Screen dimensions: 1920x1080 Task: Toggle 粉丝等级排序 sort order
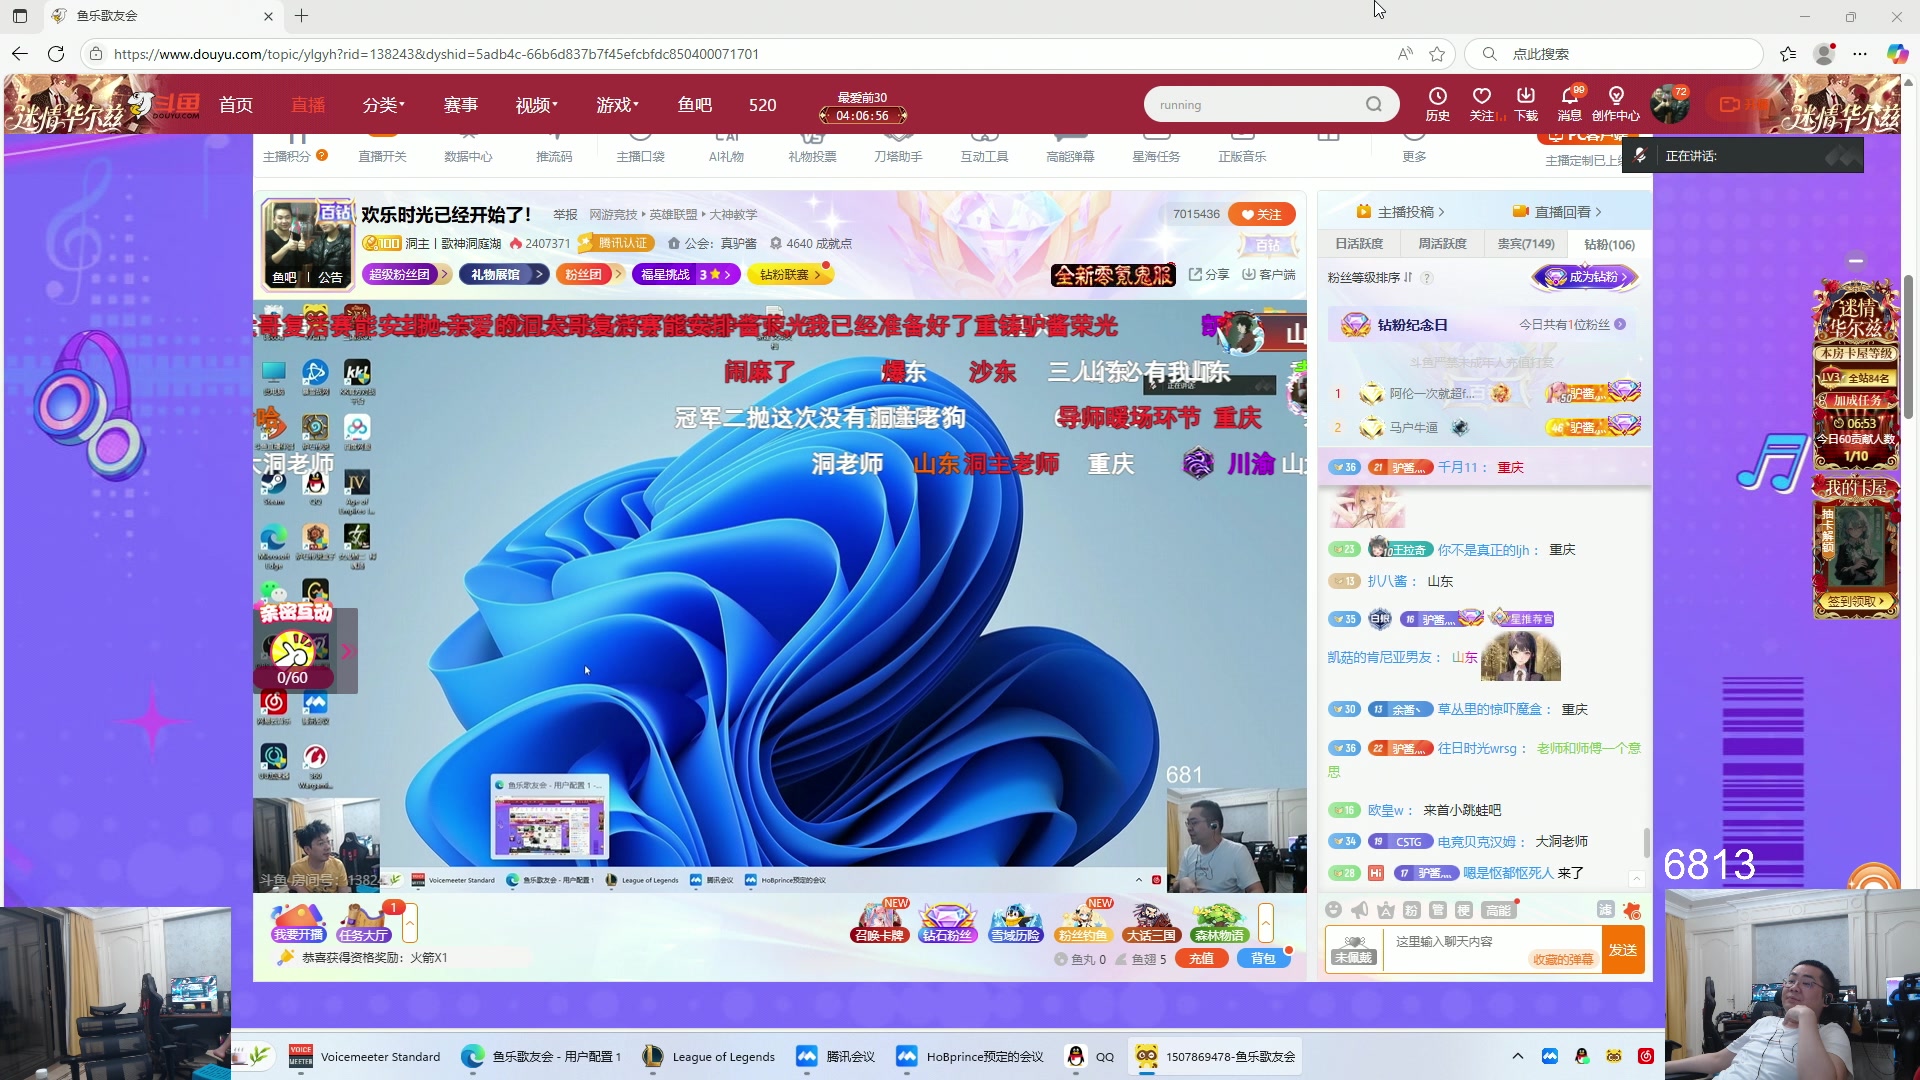[1370, 277]
